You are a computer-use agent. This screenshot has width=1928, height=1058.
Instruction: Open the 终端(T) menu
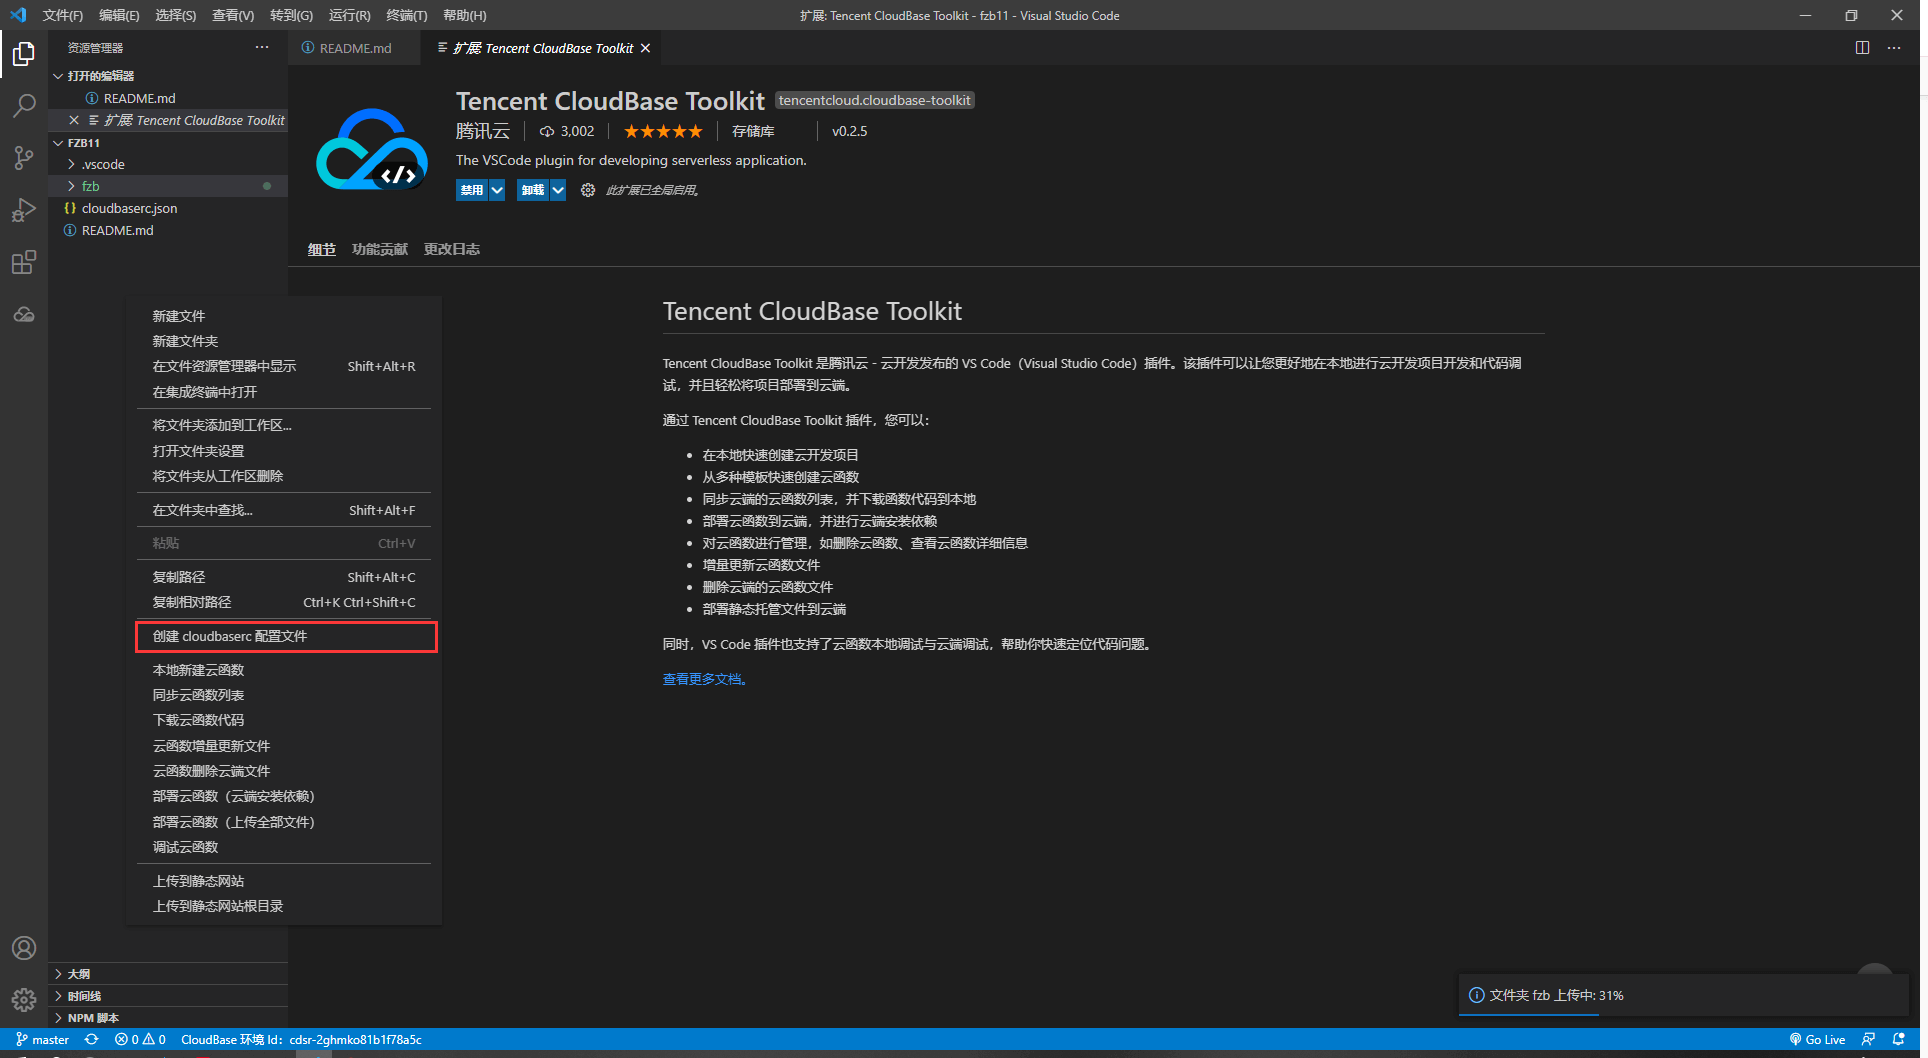(407, 15)
